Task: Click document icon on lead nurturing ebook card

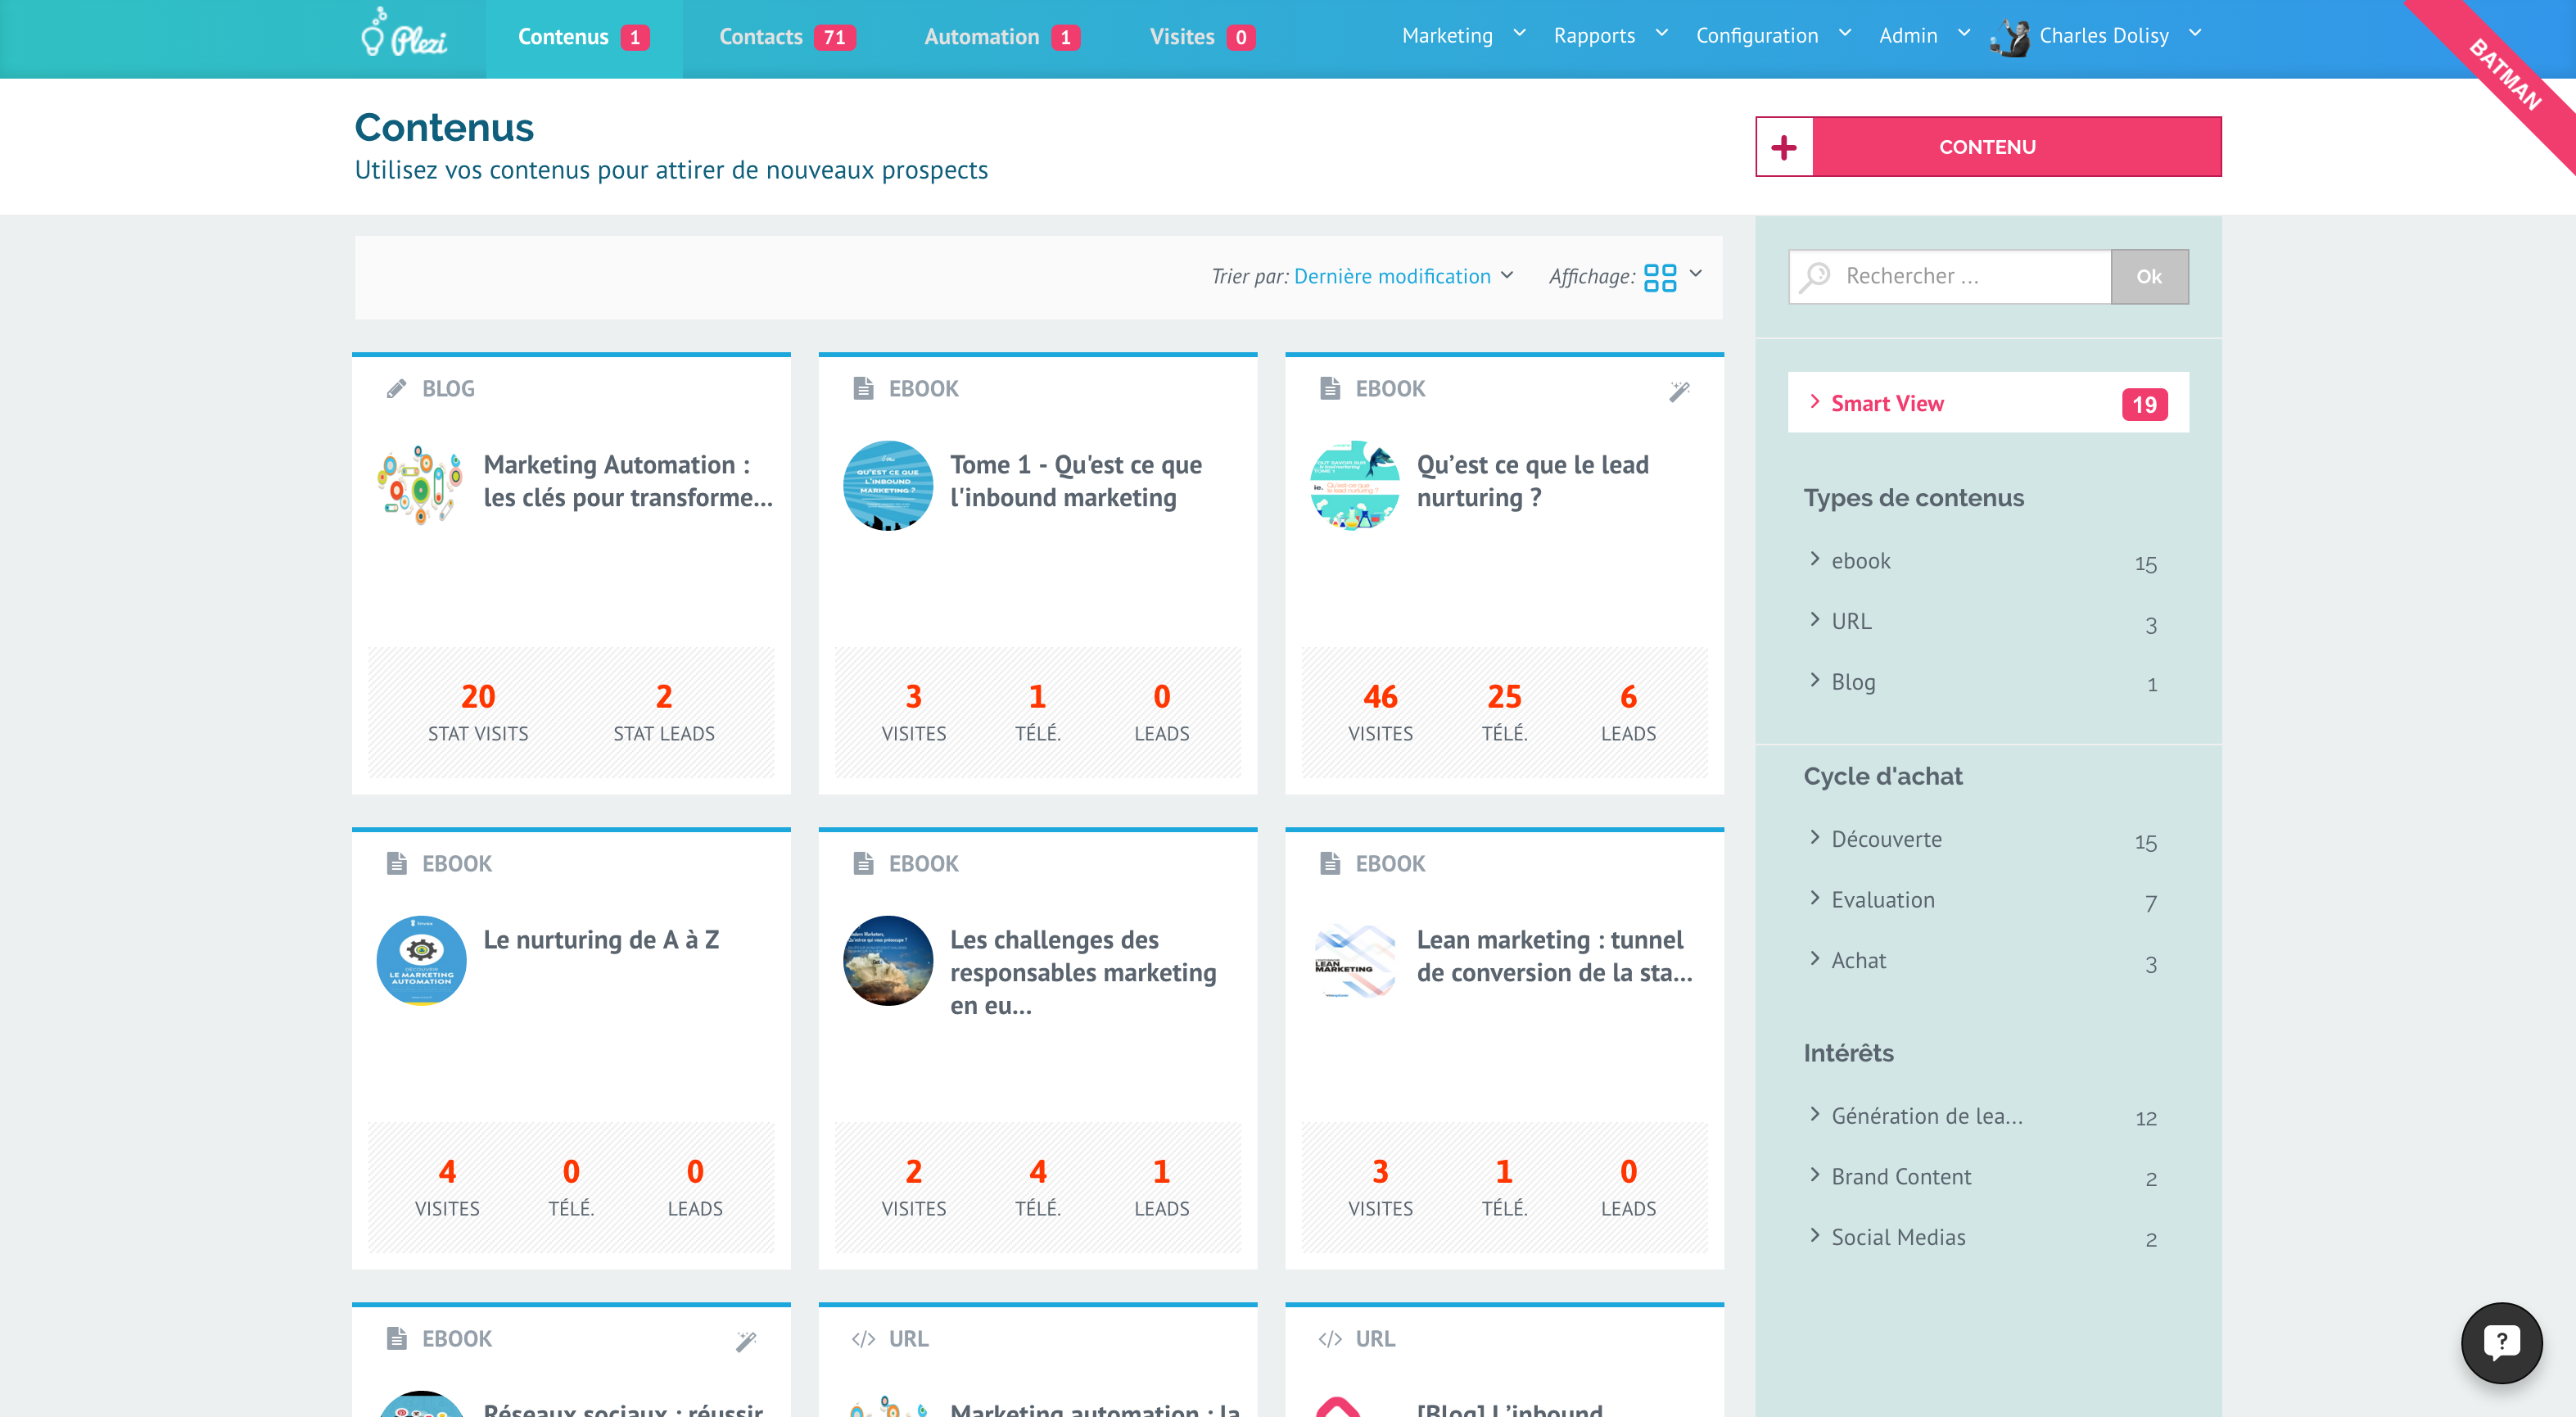Action: pyautogui.click(x=1330, y=389)
